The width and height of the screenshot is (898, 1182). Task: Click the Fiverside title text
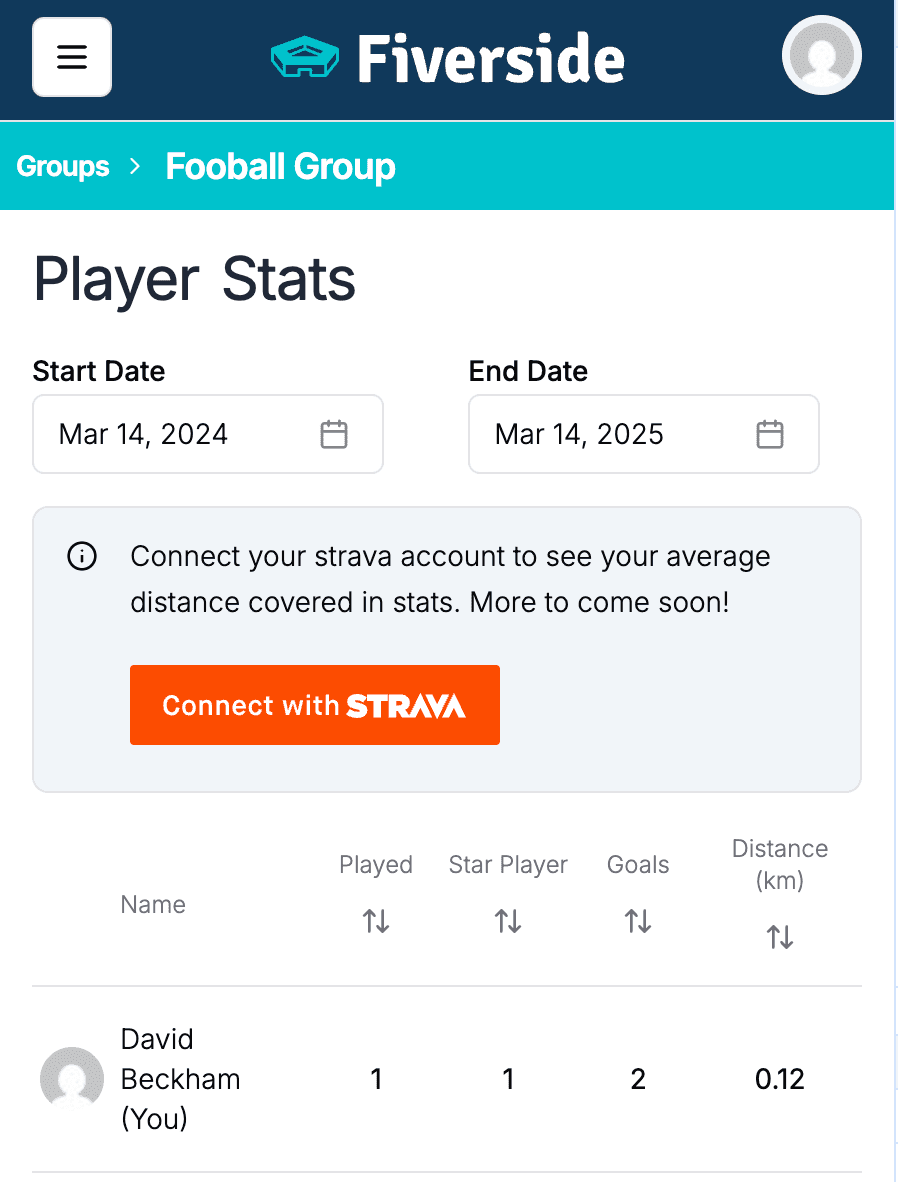point(491,59)
